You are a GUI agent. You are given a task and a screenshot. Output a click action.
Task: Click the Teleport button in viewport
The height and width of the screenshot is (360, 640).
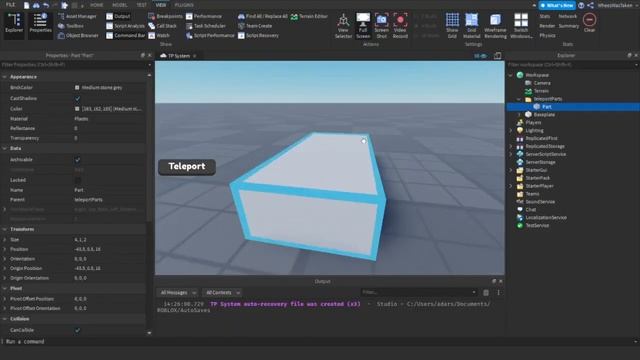tap(187, 167)
